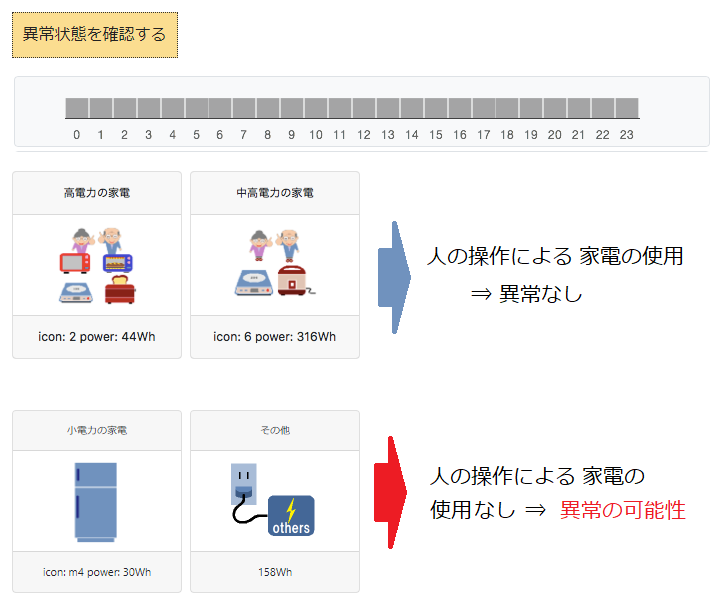Click the red 異常の可能性 text

tap(623, 510)
